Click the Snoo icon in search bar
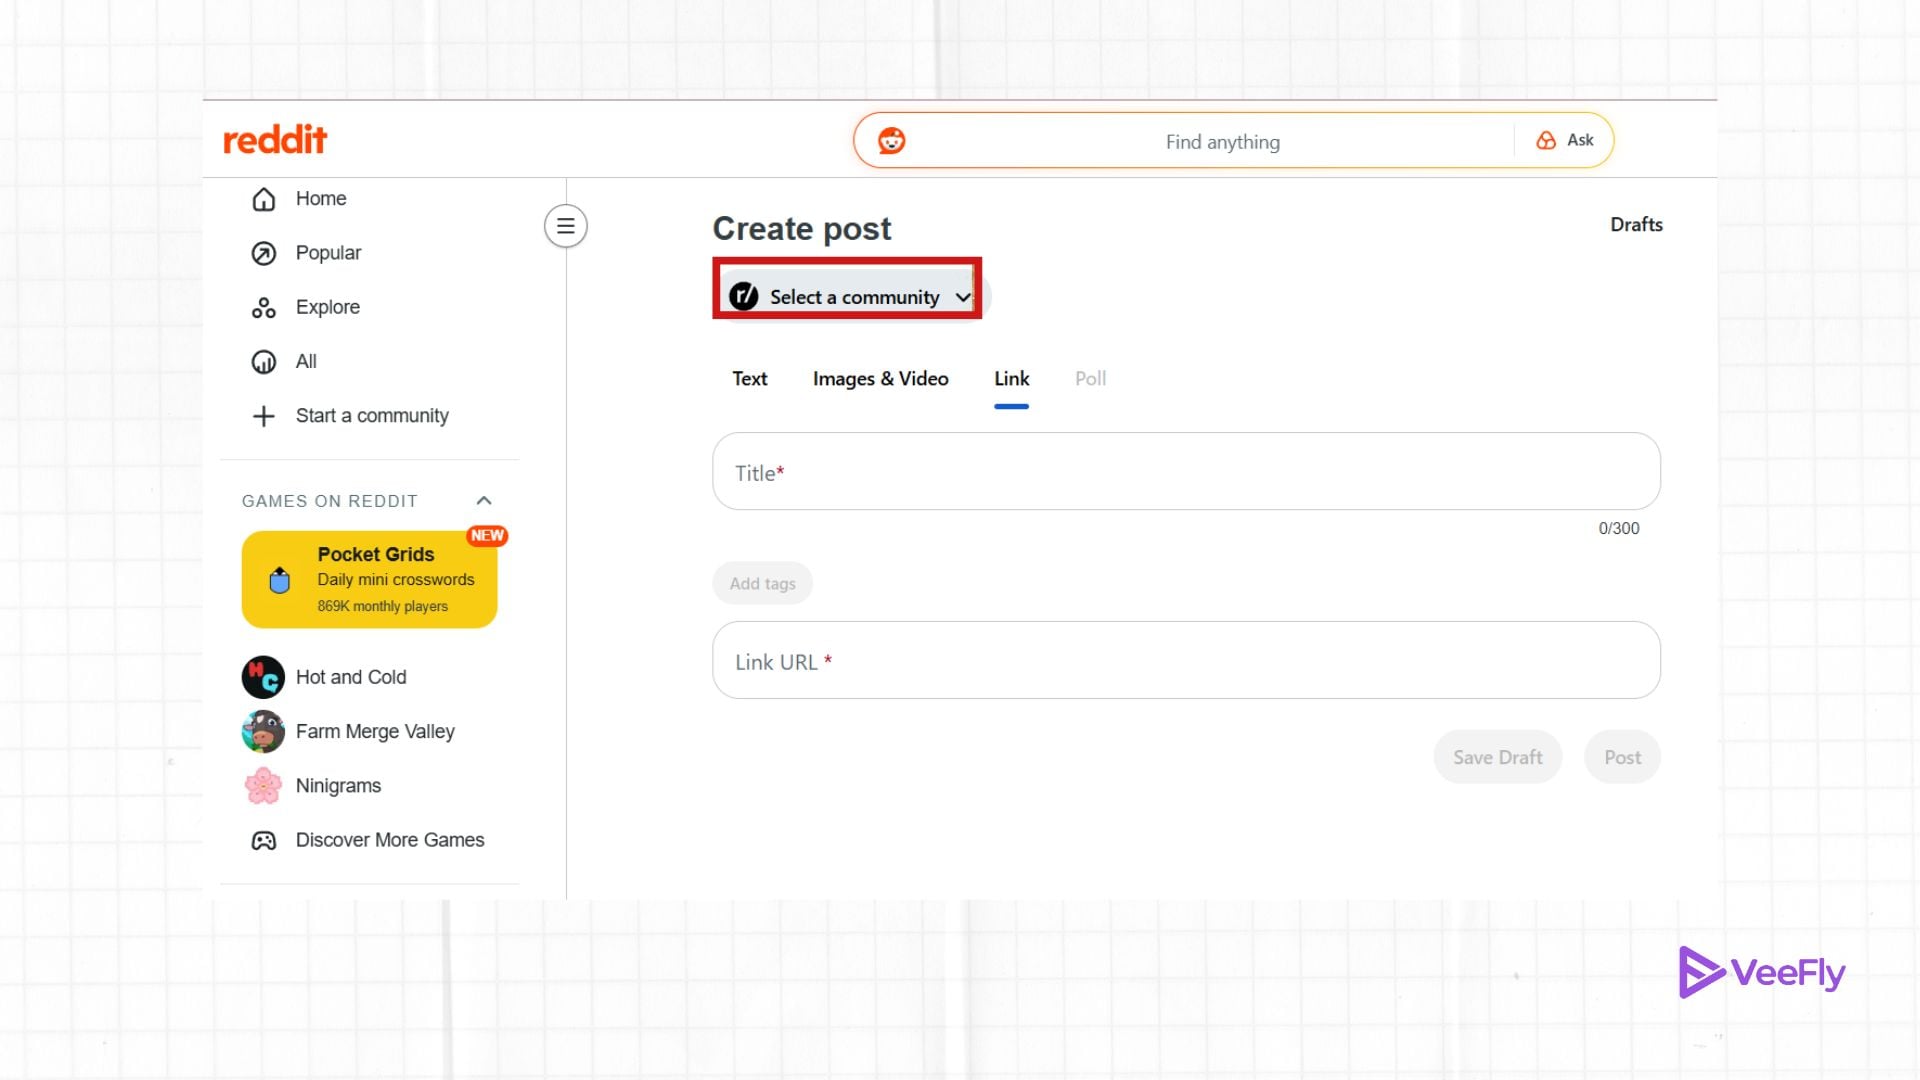Viewport: 1920px width, 1080px height. click(891, 141)
